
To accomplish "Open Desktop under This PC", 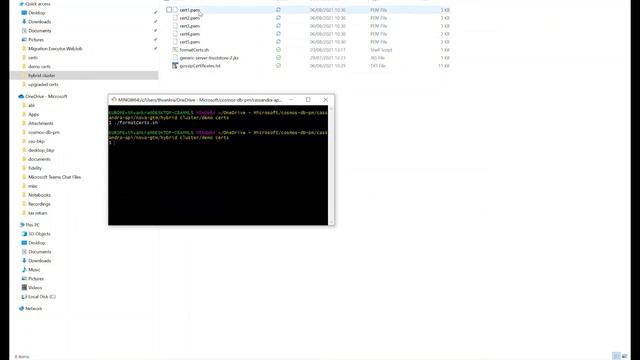I will pos(37,243).
